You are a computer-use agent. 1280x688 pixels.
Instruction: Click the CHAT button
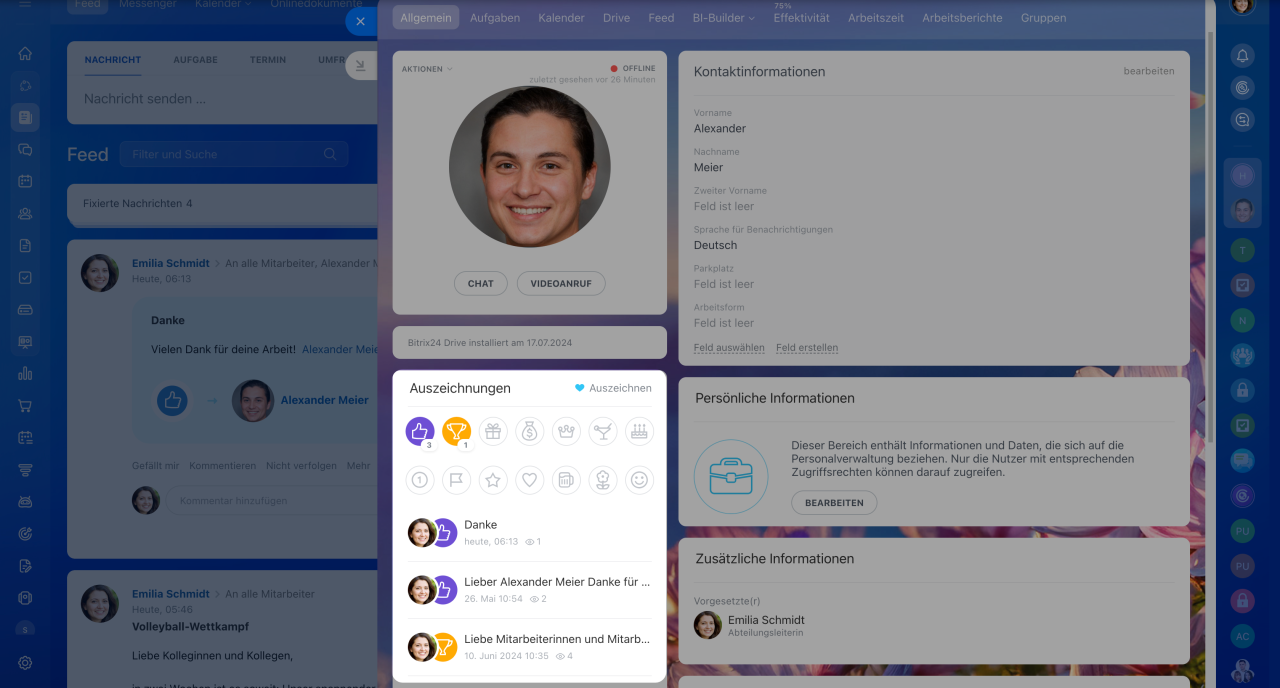481,284
